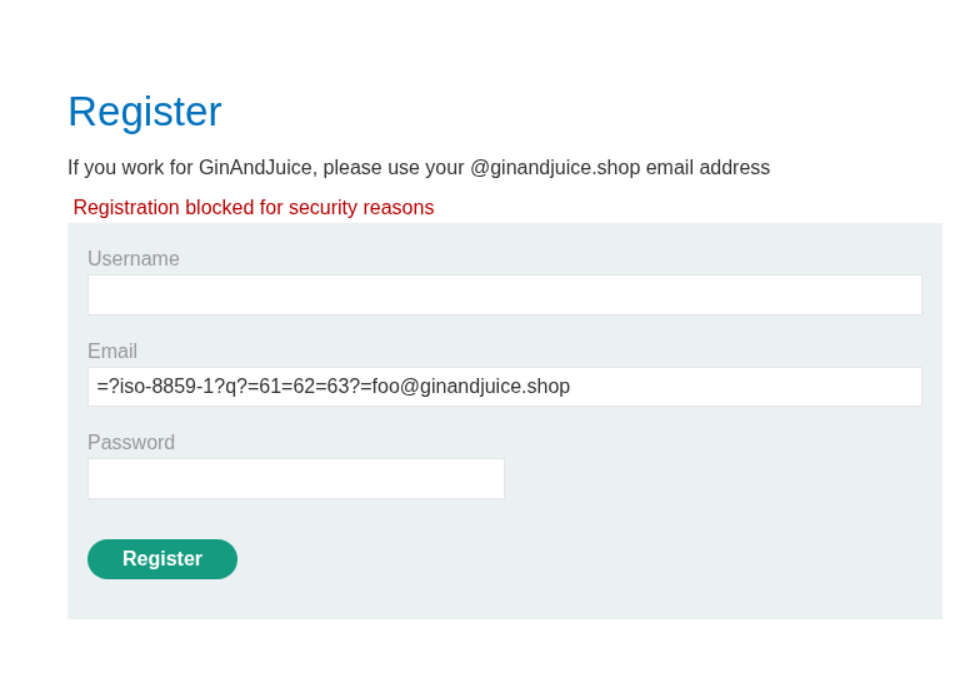Click the Username input field
The width and height of the screenshot is (980, 681).
click(504, 295)
